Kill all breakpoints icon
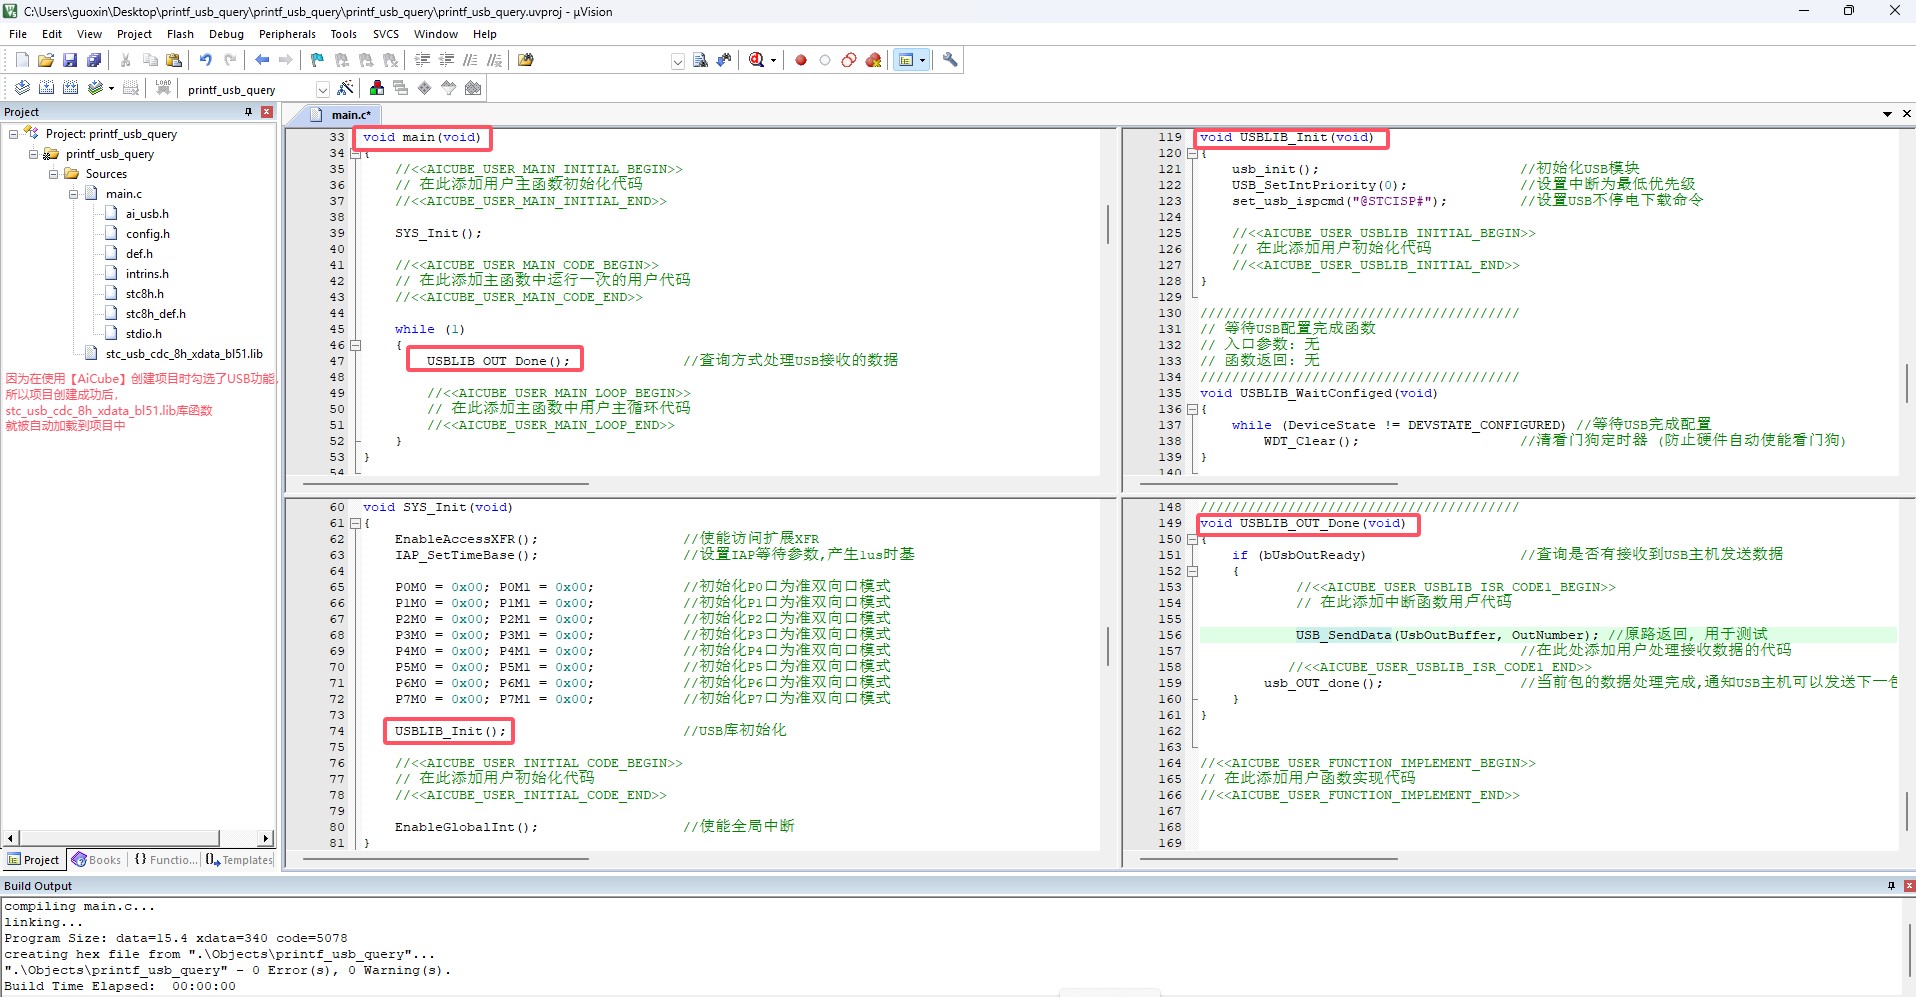 click(874, 60)
